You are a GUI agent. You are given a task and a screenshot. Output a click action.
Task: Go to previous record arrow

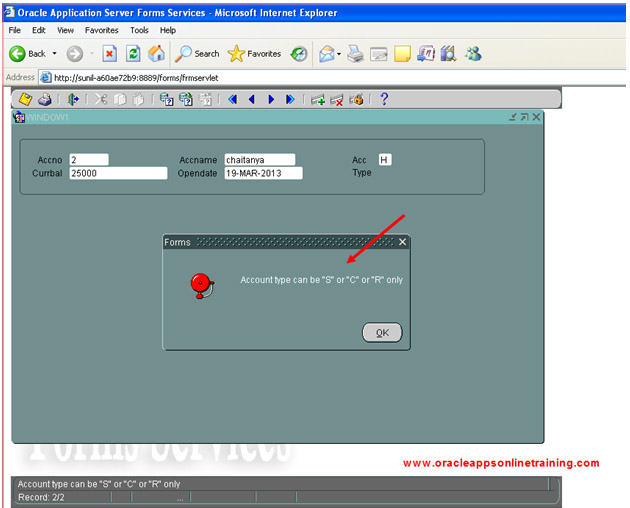[252, 99]
